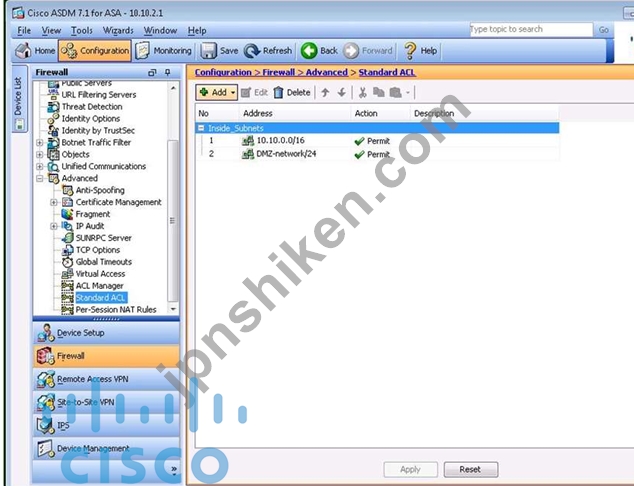Refresh the ASDM configuration

click(268, 51)
